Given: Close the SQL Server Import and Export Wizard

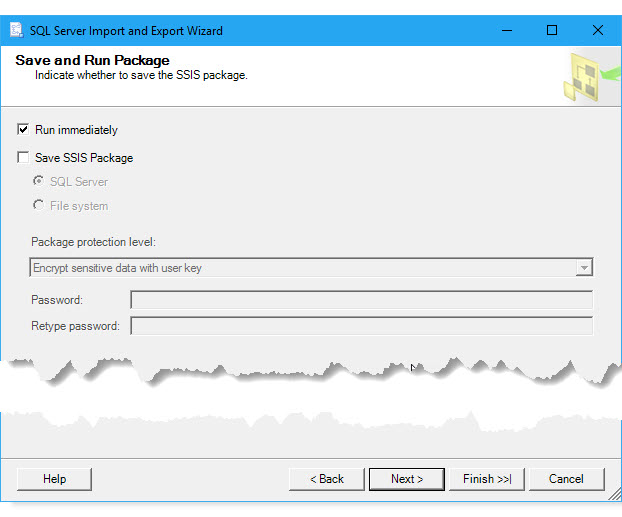Looking at the screenshot, I should (x=598, y=30).
